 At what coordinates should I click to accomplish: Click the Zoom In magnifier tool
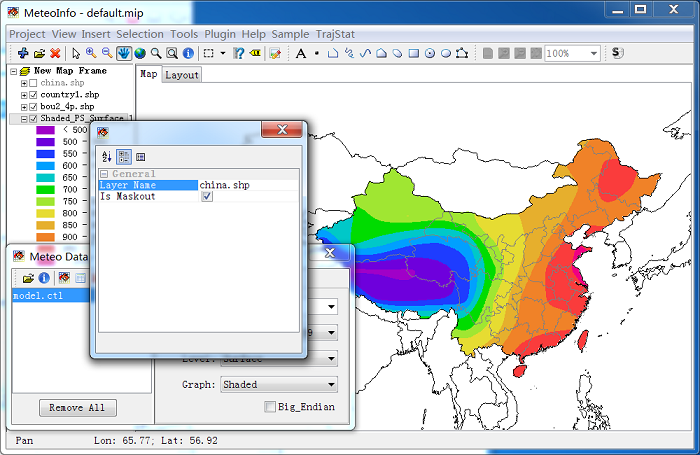point(91,53)
